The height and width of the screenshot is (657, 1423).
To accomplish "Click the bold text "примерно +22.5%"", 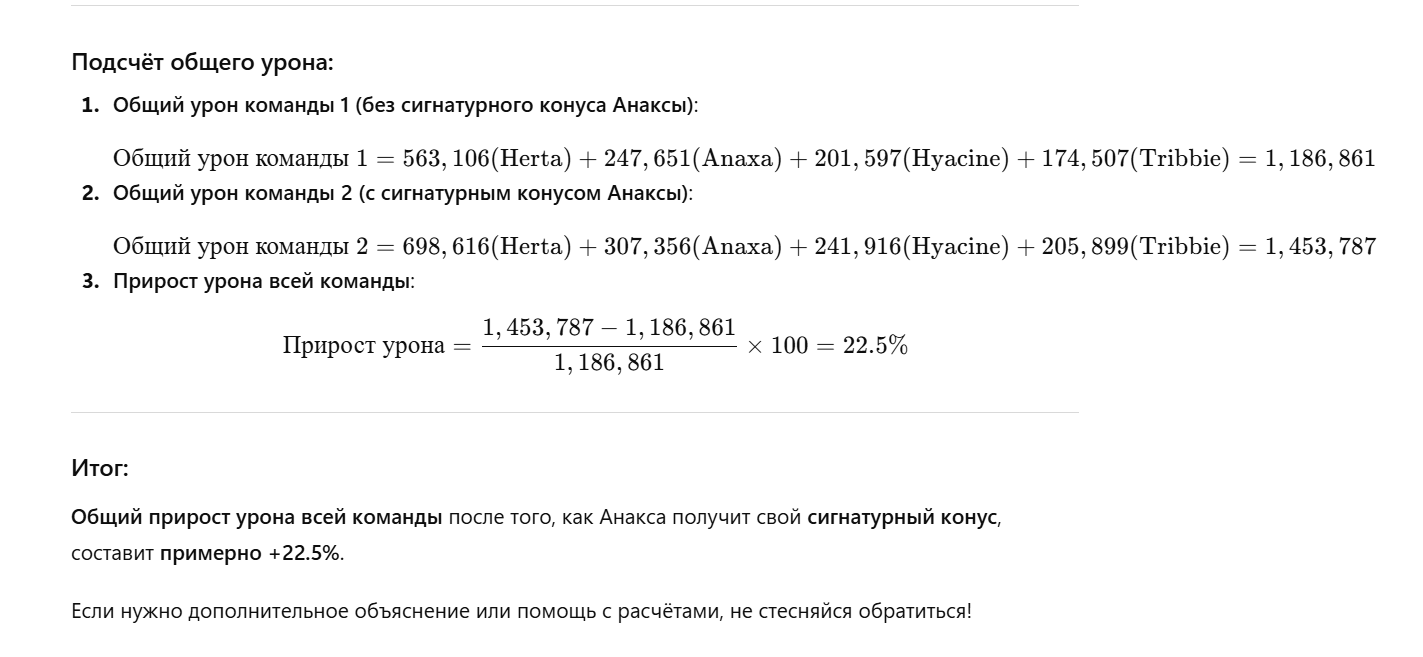I will click(x=250, y=553).
